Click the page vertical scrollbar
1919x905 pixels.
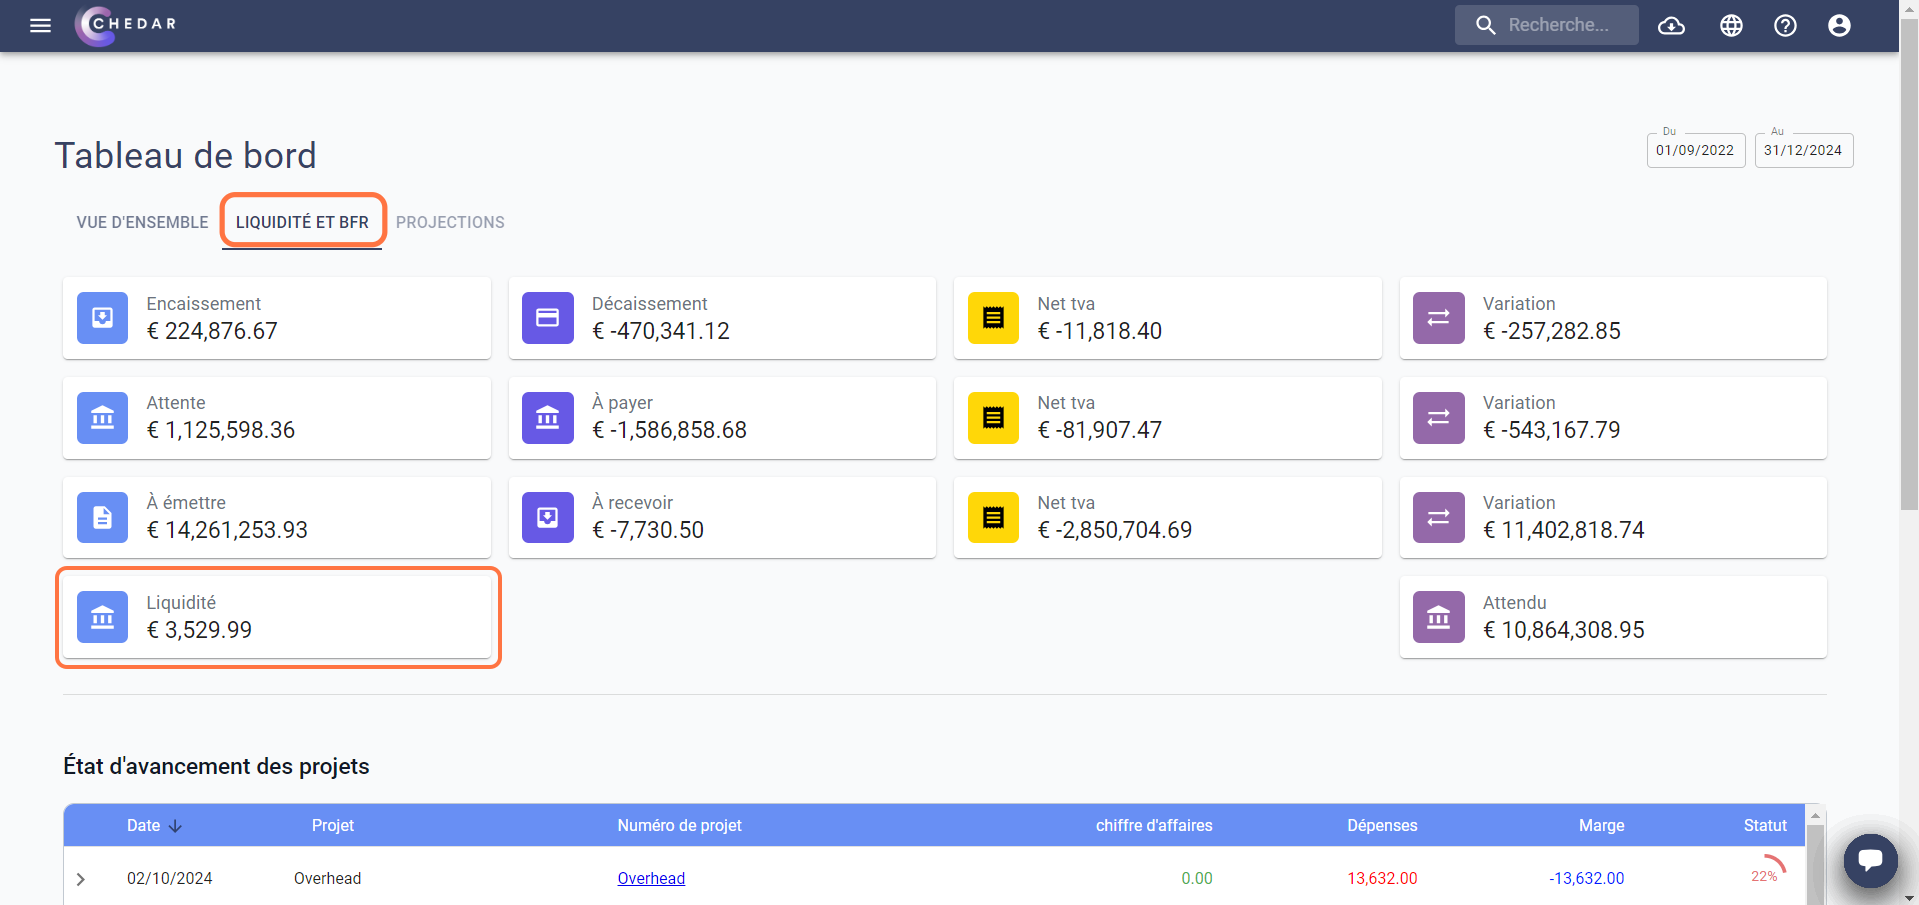(1909, 265)
